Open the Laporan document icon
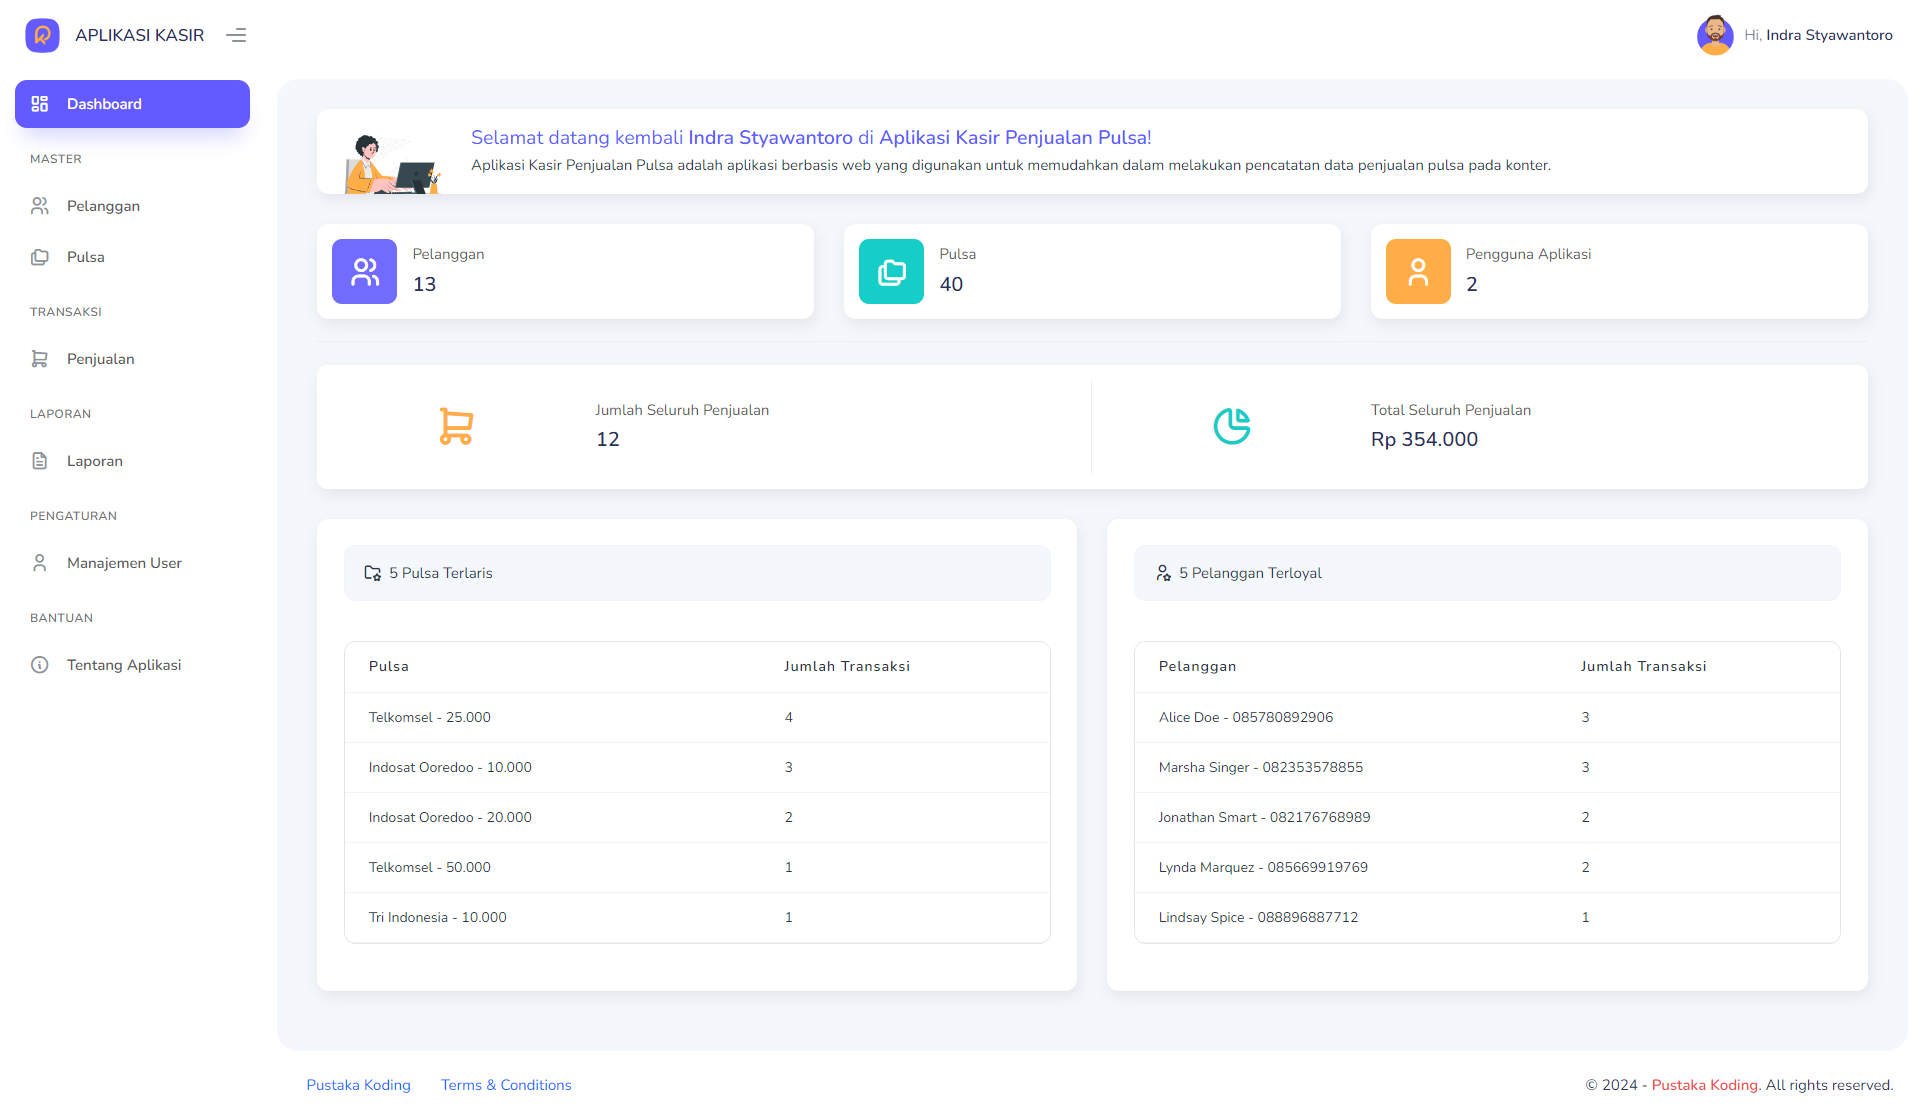This screenshot has width=1920, height=1120. (x=40, y=461)
